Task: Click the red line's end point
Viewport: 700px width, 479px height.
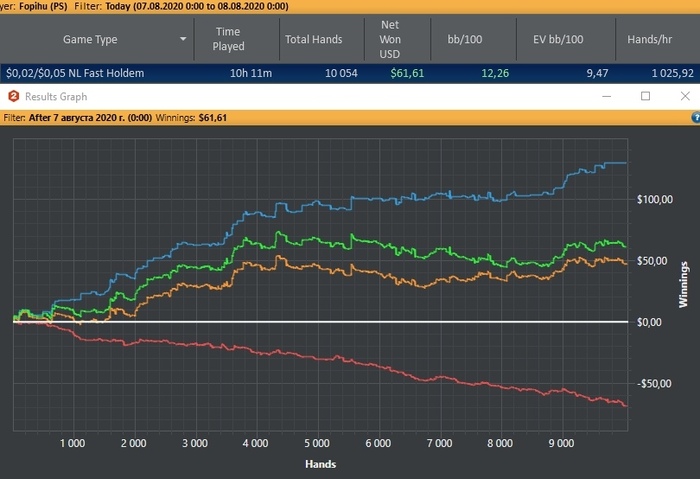Action: click(626, 406)
